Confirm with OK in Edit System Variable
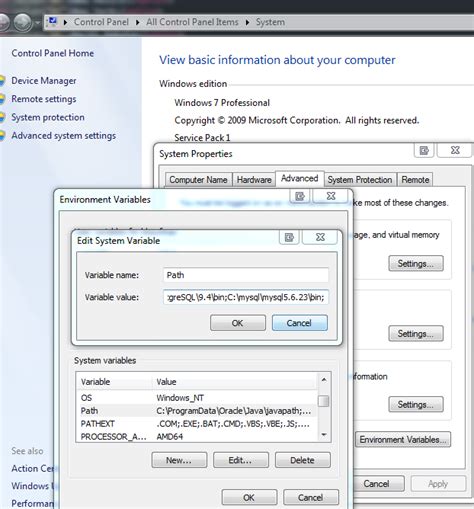Screen dimensions: 474x509 238,323
